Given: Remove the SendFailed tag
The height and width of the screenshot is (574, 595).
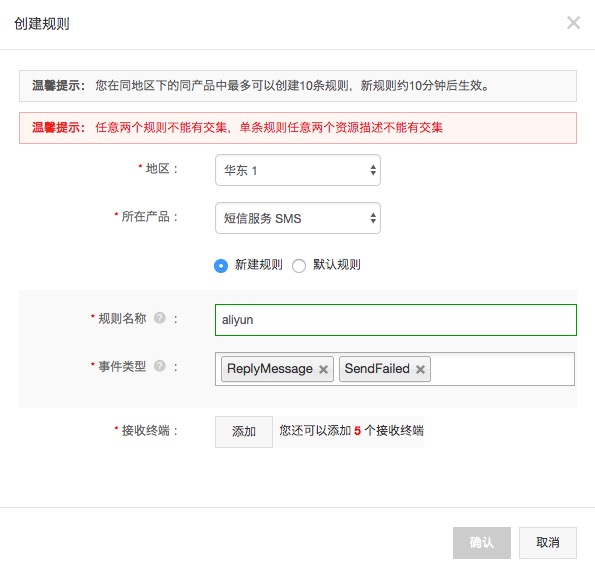Looking at the screenshot, I should tap(420, 369).
